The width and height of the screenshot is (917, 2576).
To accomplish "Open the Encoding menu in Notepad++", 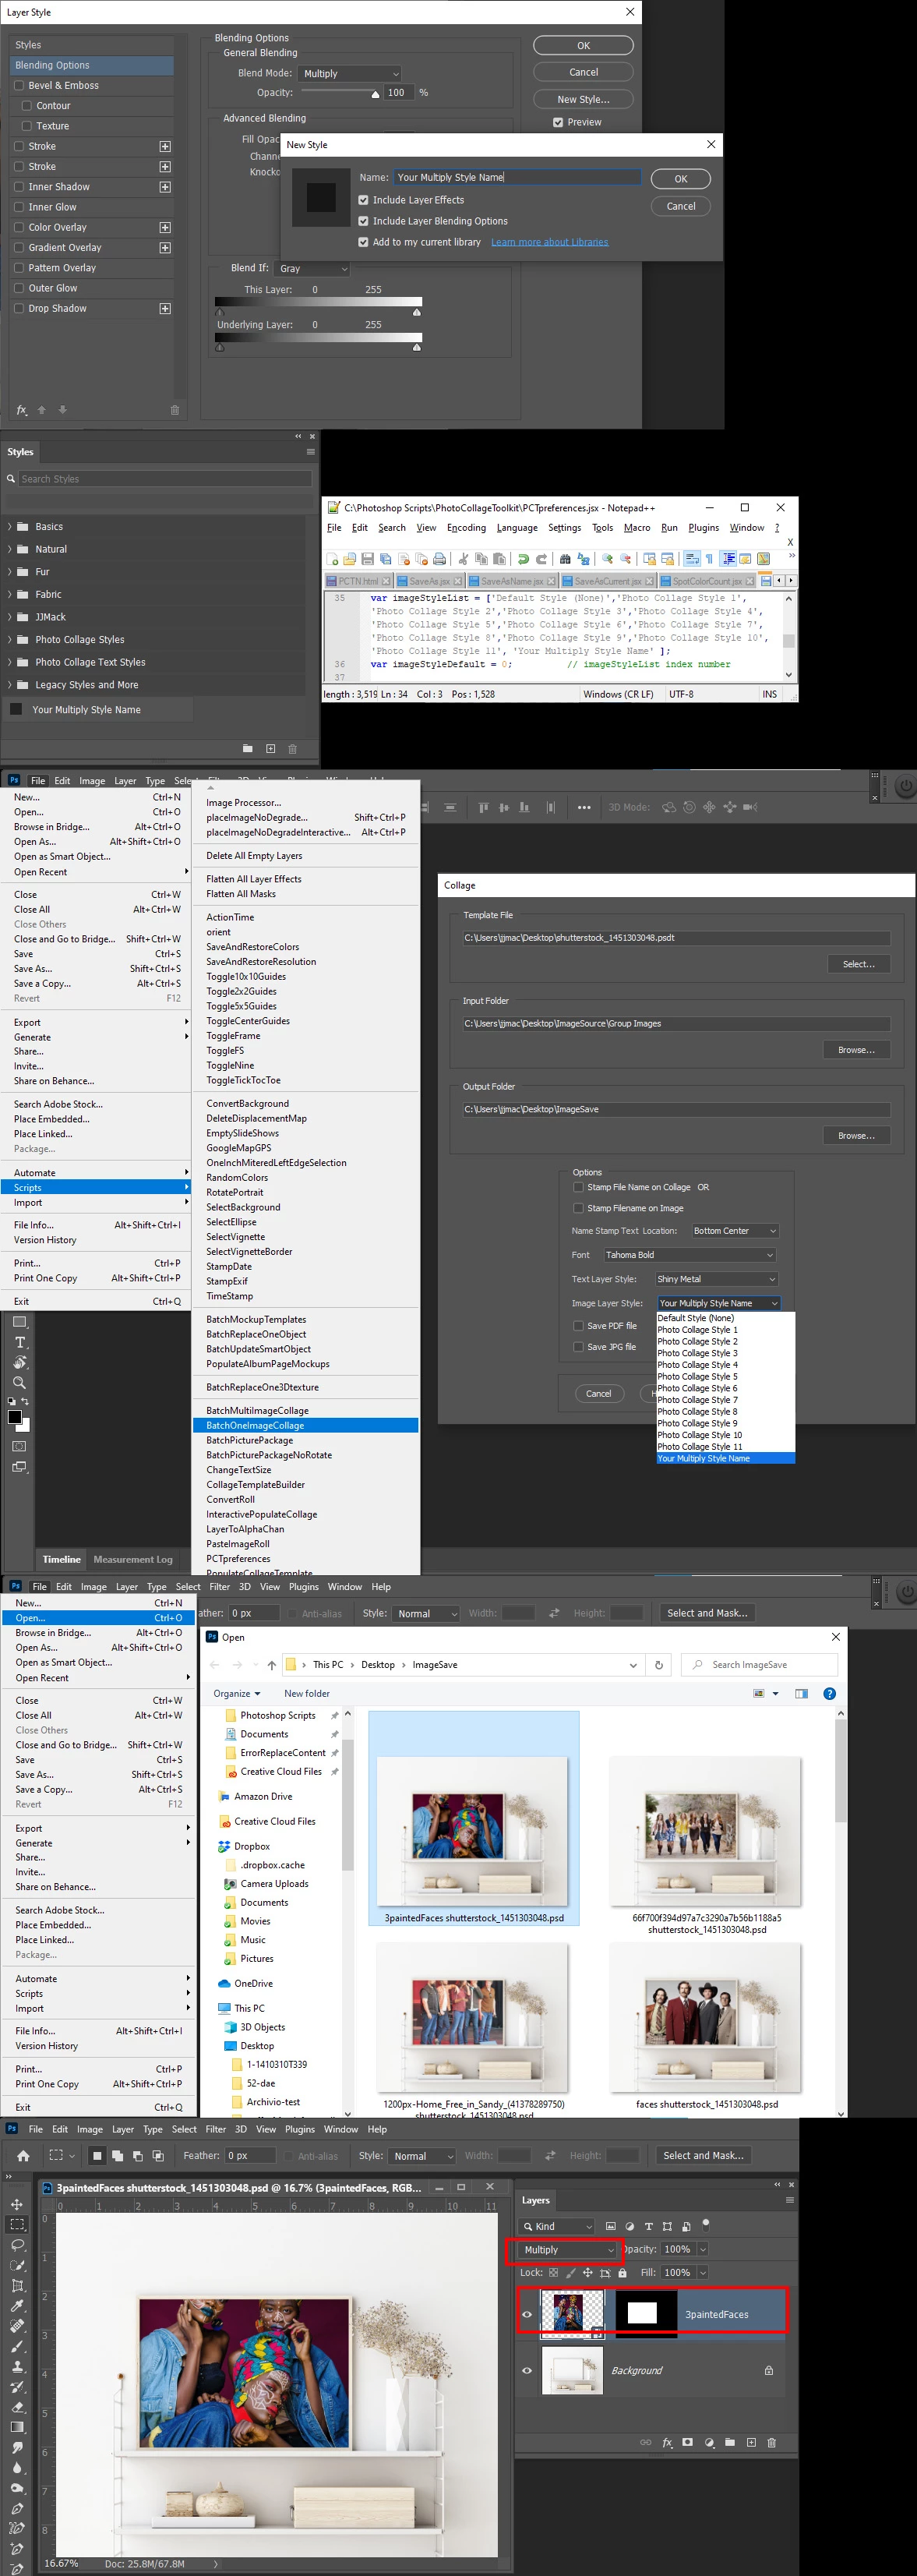I will 466,528.
